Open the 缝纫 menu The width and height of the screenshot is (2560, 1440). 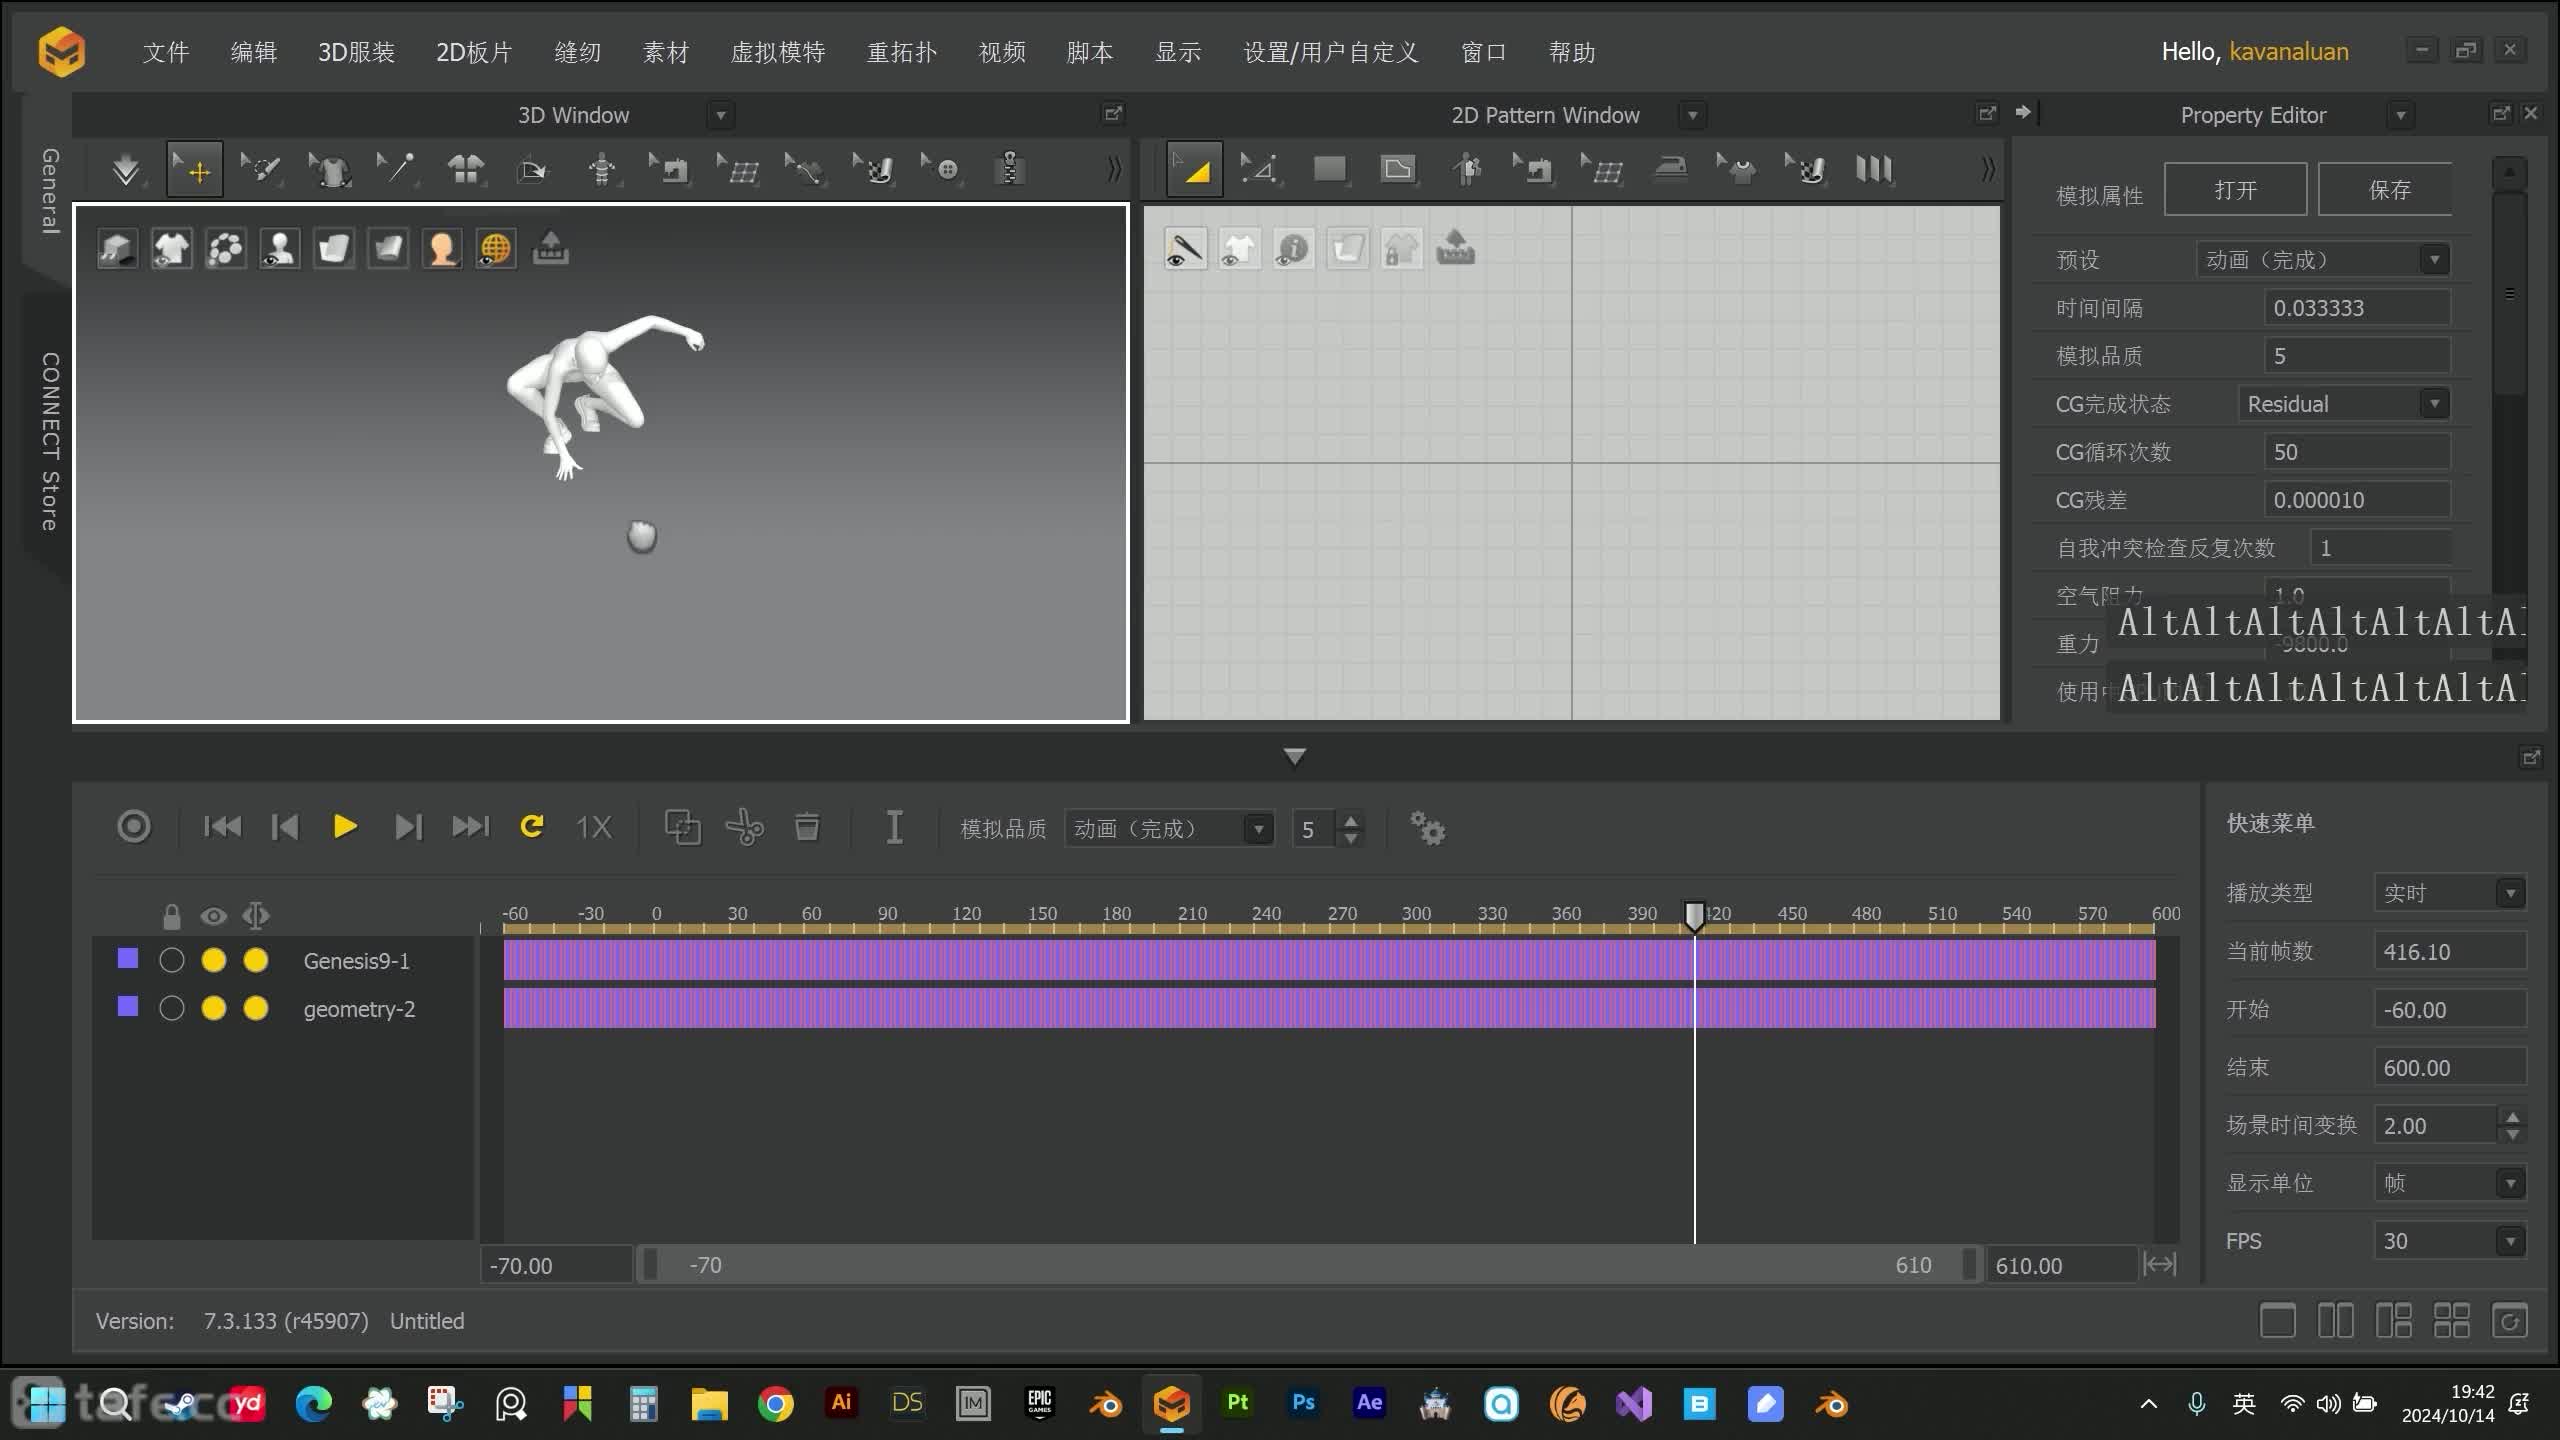pos(578,52)
